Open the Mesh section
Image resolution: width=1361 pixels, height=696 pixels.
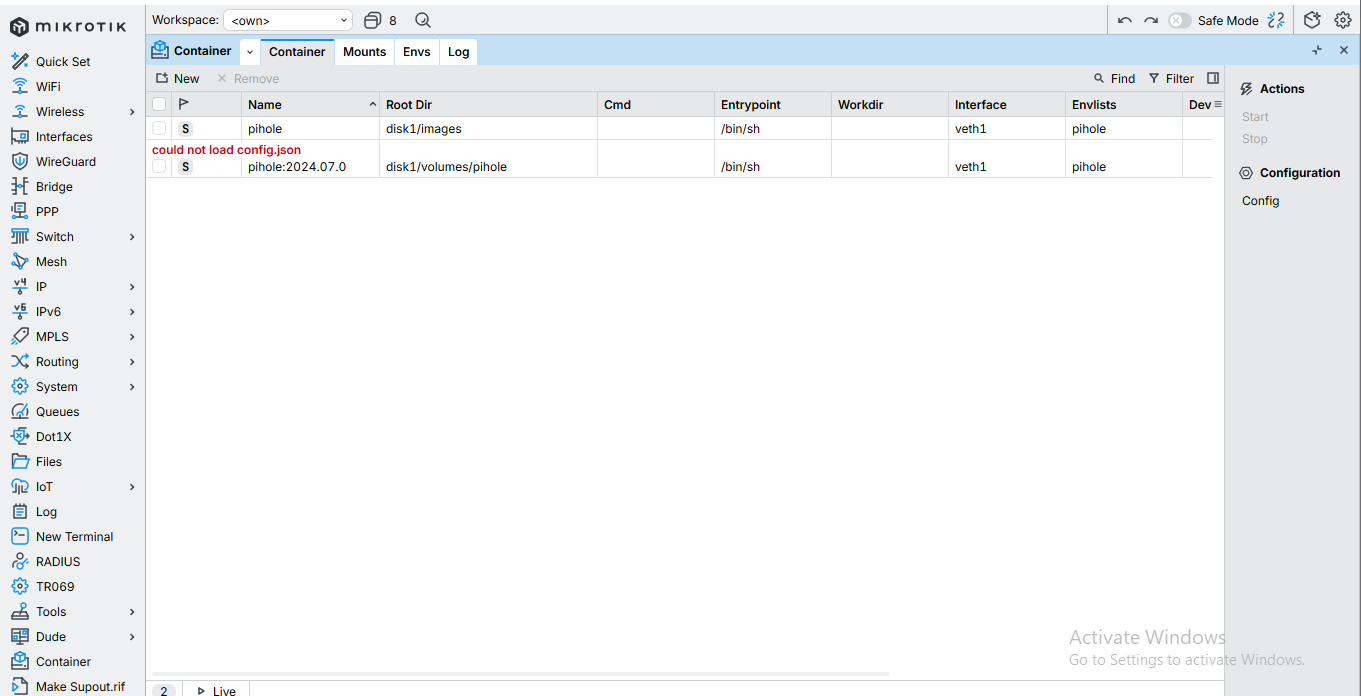pyautogui.click(x=51, y=261)
